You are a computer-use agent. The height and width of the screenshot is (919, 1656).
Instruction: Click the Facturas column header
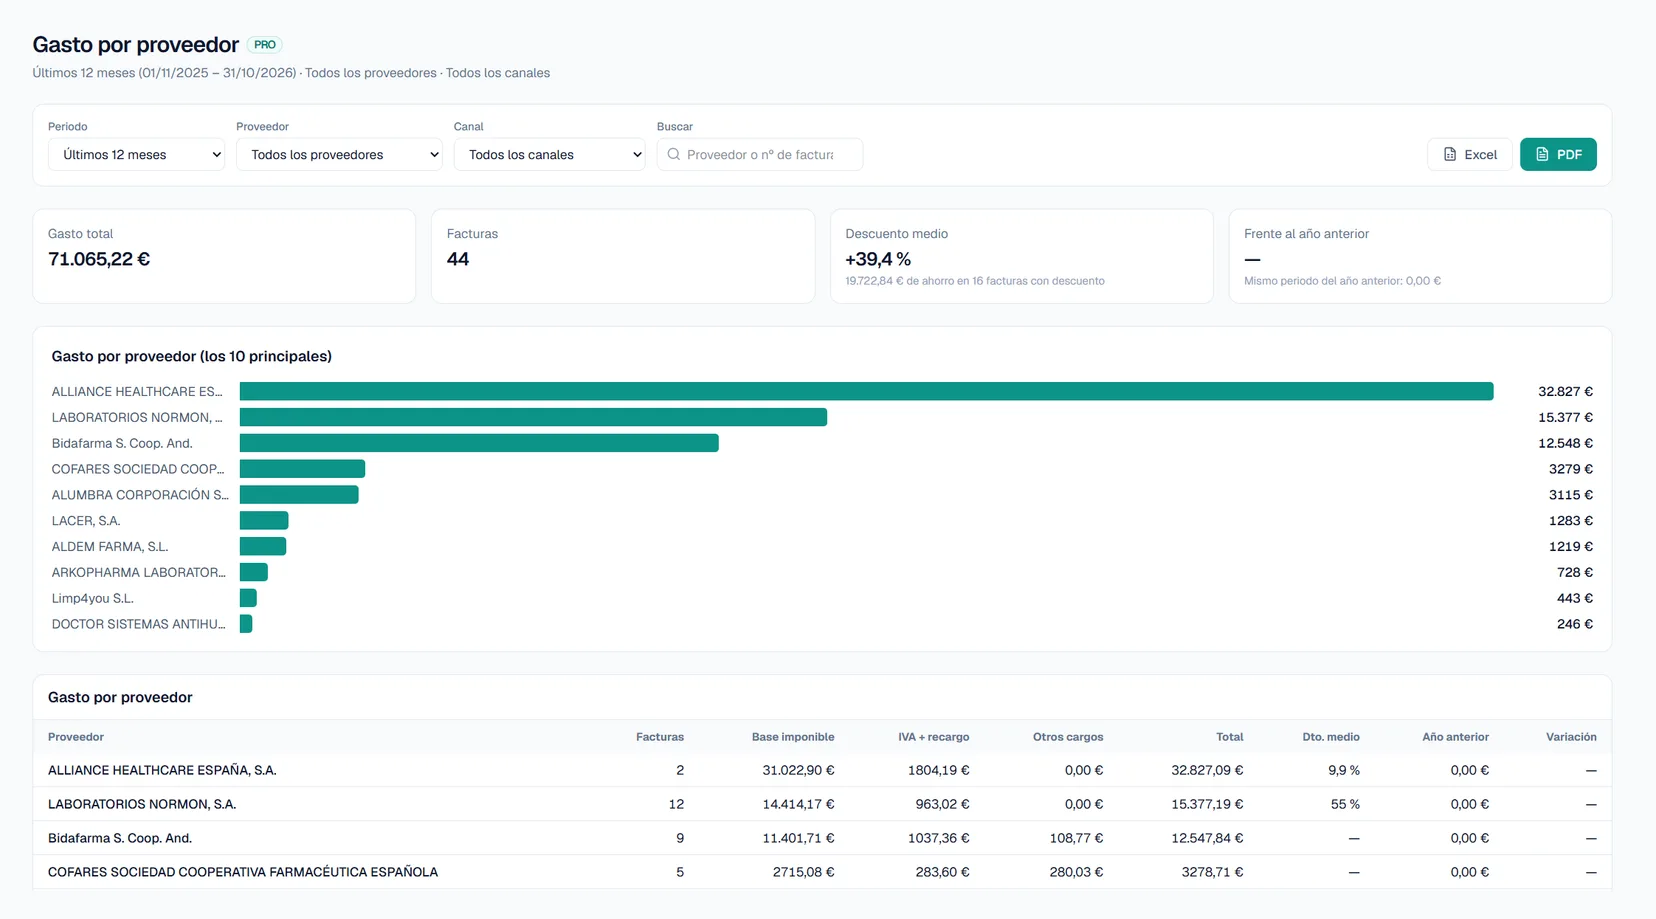pyautogui.click(x=660, y=737)
